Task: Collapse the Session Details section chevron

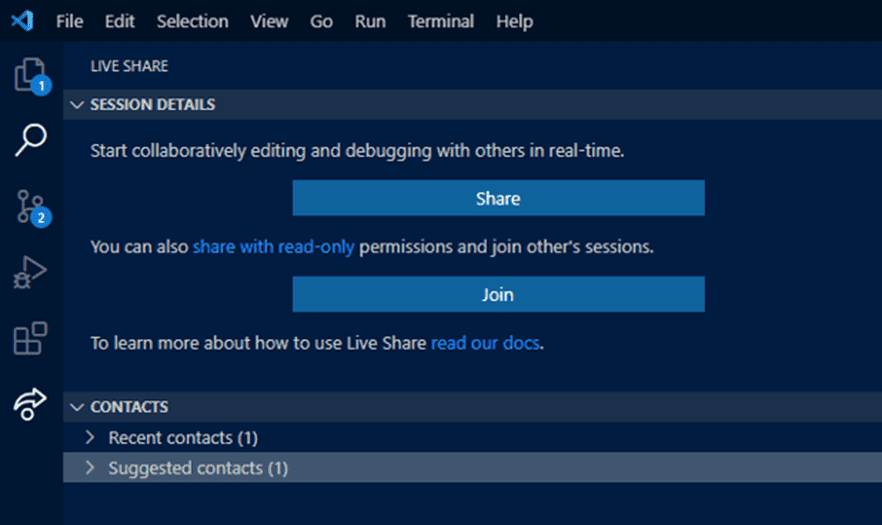Action: coord(77,105)
